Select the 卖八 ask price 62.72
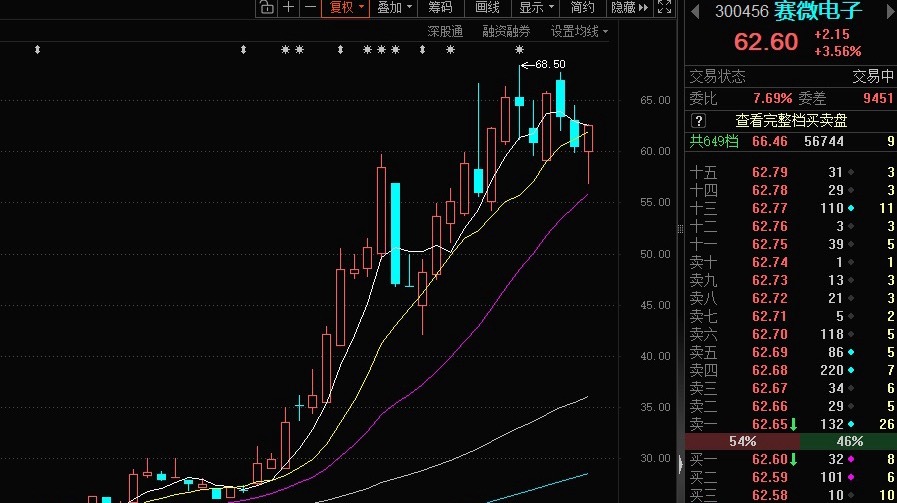Image resolution: width=897 pixels, height=503 pixels. pyautogui.click(x=769, y=298)
